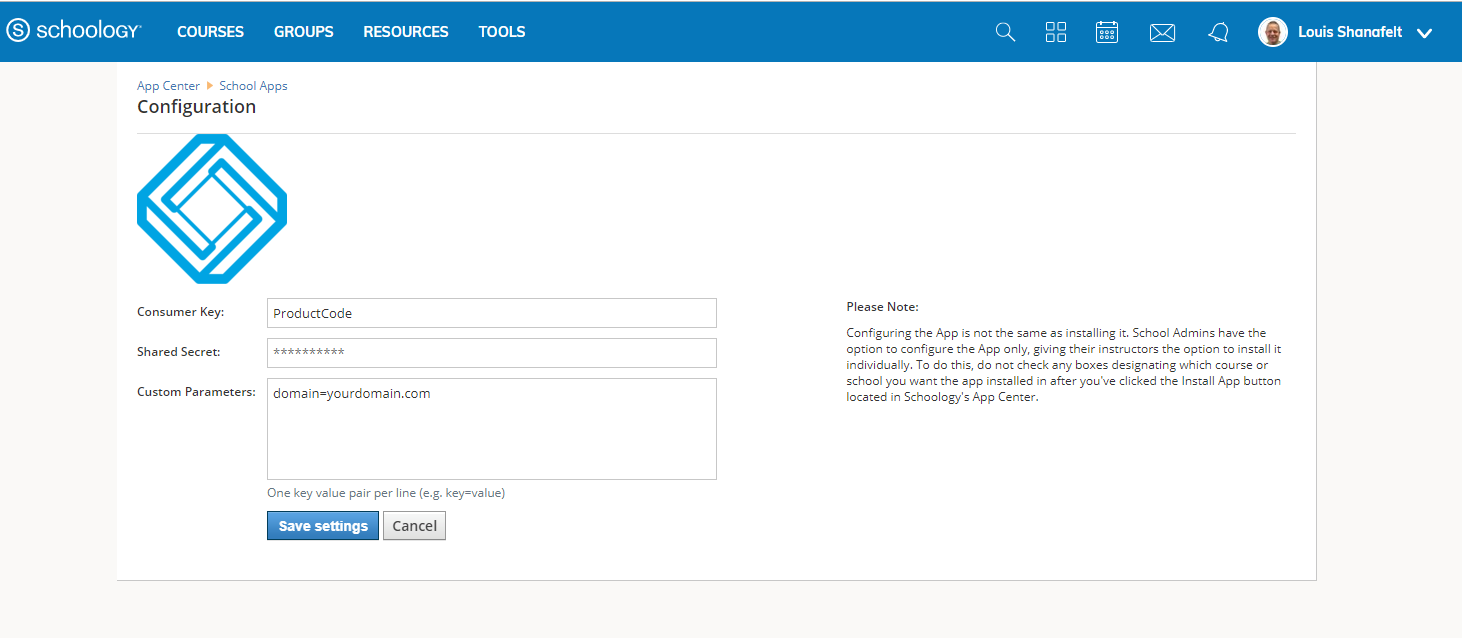Open the calendar icon in header
The height and width of the screenshot is (638, 1462).
[x=1107, y=32]
